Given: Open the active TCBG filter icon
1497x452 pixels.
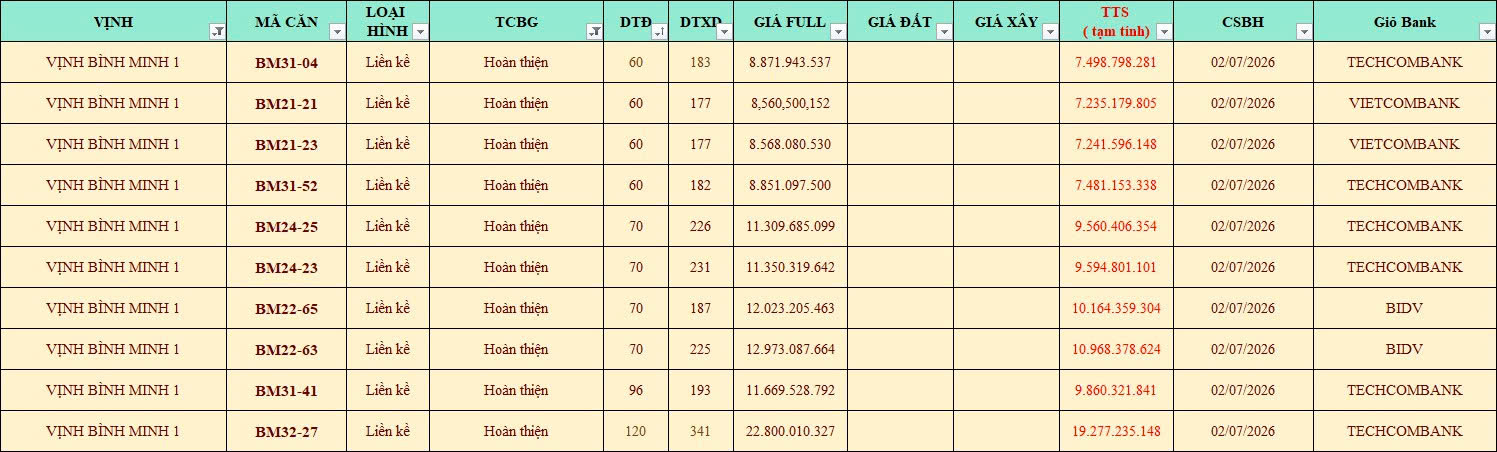Looking at the screenshot, I should (594, 32).
